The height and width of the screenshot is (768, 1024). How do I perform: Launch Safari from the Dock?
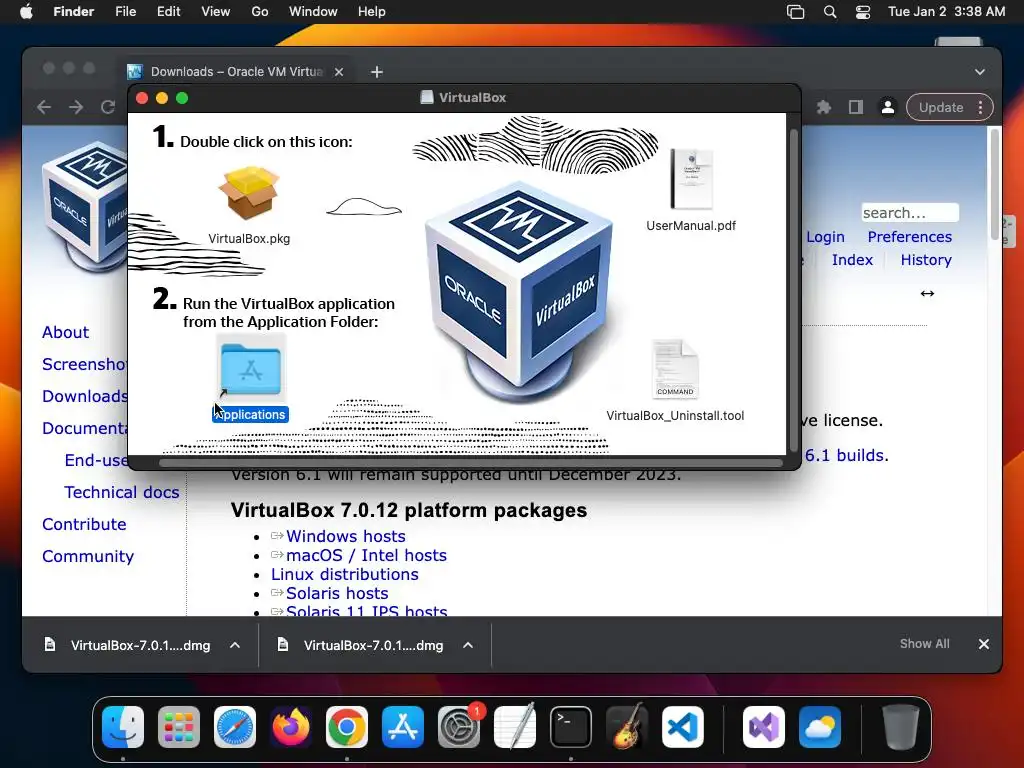pos(235,727)
